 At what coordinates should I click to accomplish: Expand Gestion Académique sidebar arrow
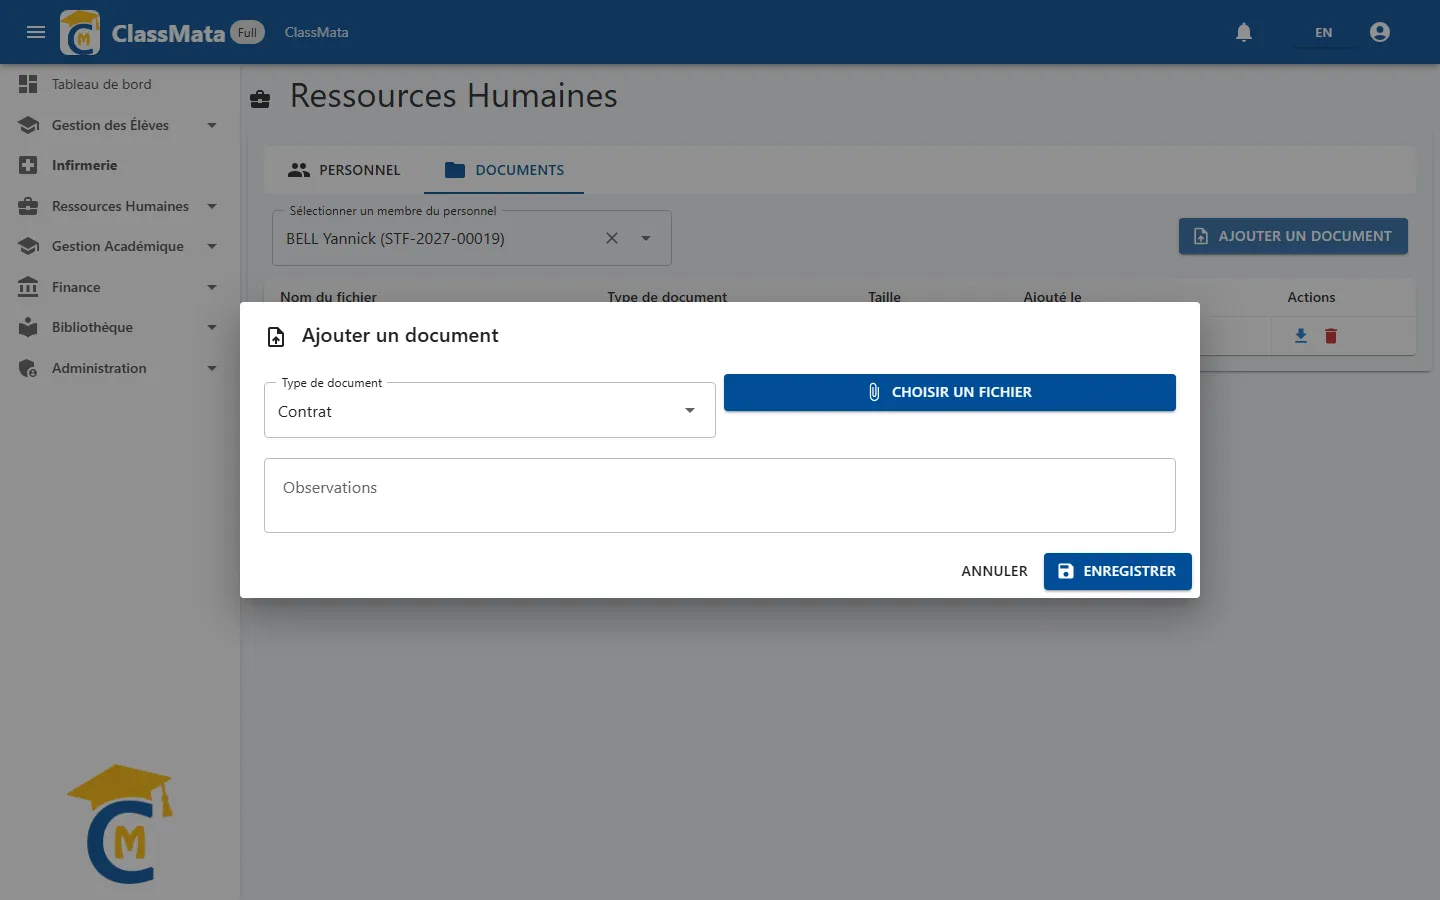[212, 246]
